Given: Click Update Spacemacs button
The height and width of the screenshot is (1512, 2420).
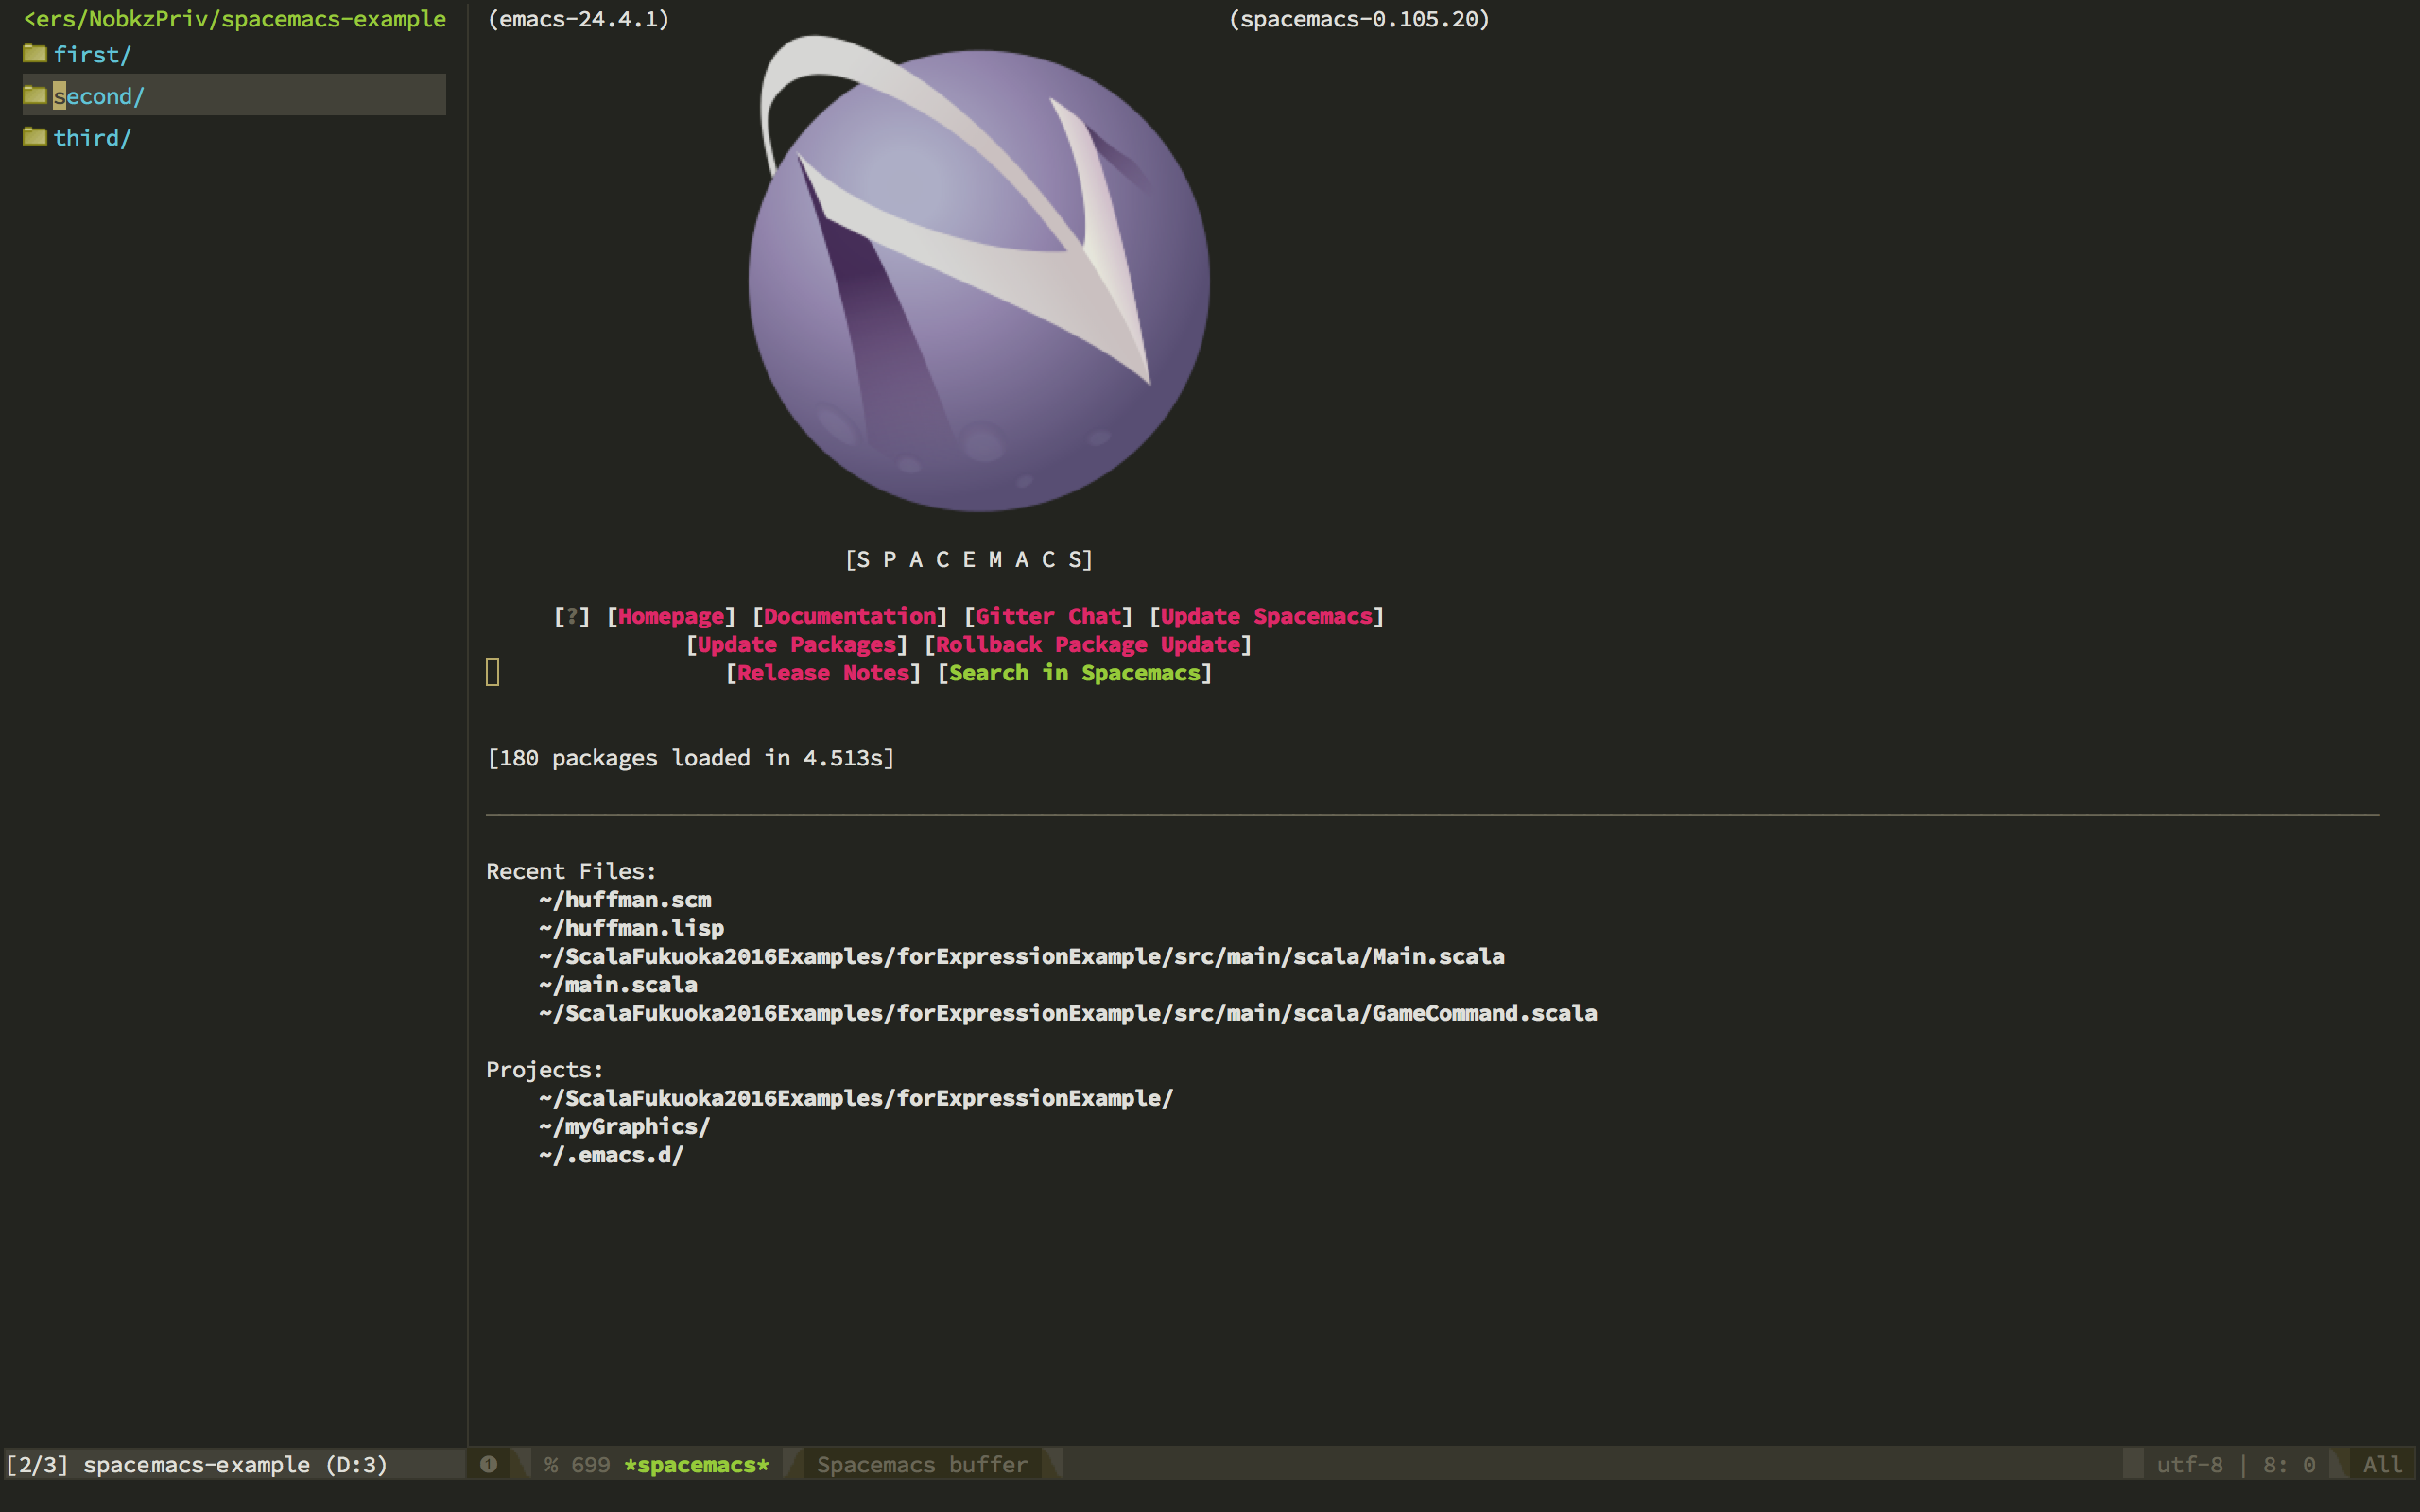Looking at the screenshot, I should (1266, 616).
